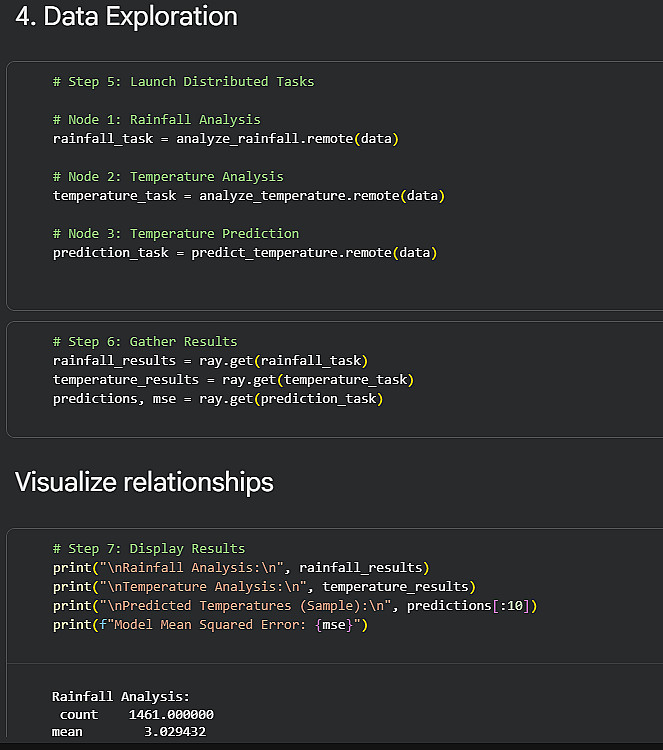Viewport: 663px width, 750px height.
Task: Click the print Temperature Analysis statement
Action: pyautogui.click(x=264, y=586)
